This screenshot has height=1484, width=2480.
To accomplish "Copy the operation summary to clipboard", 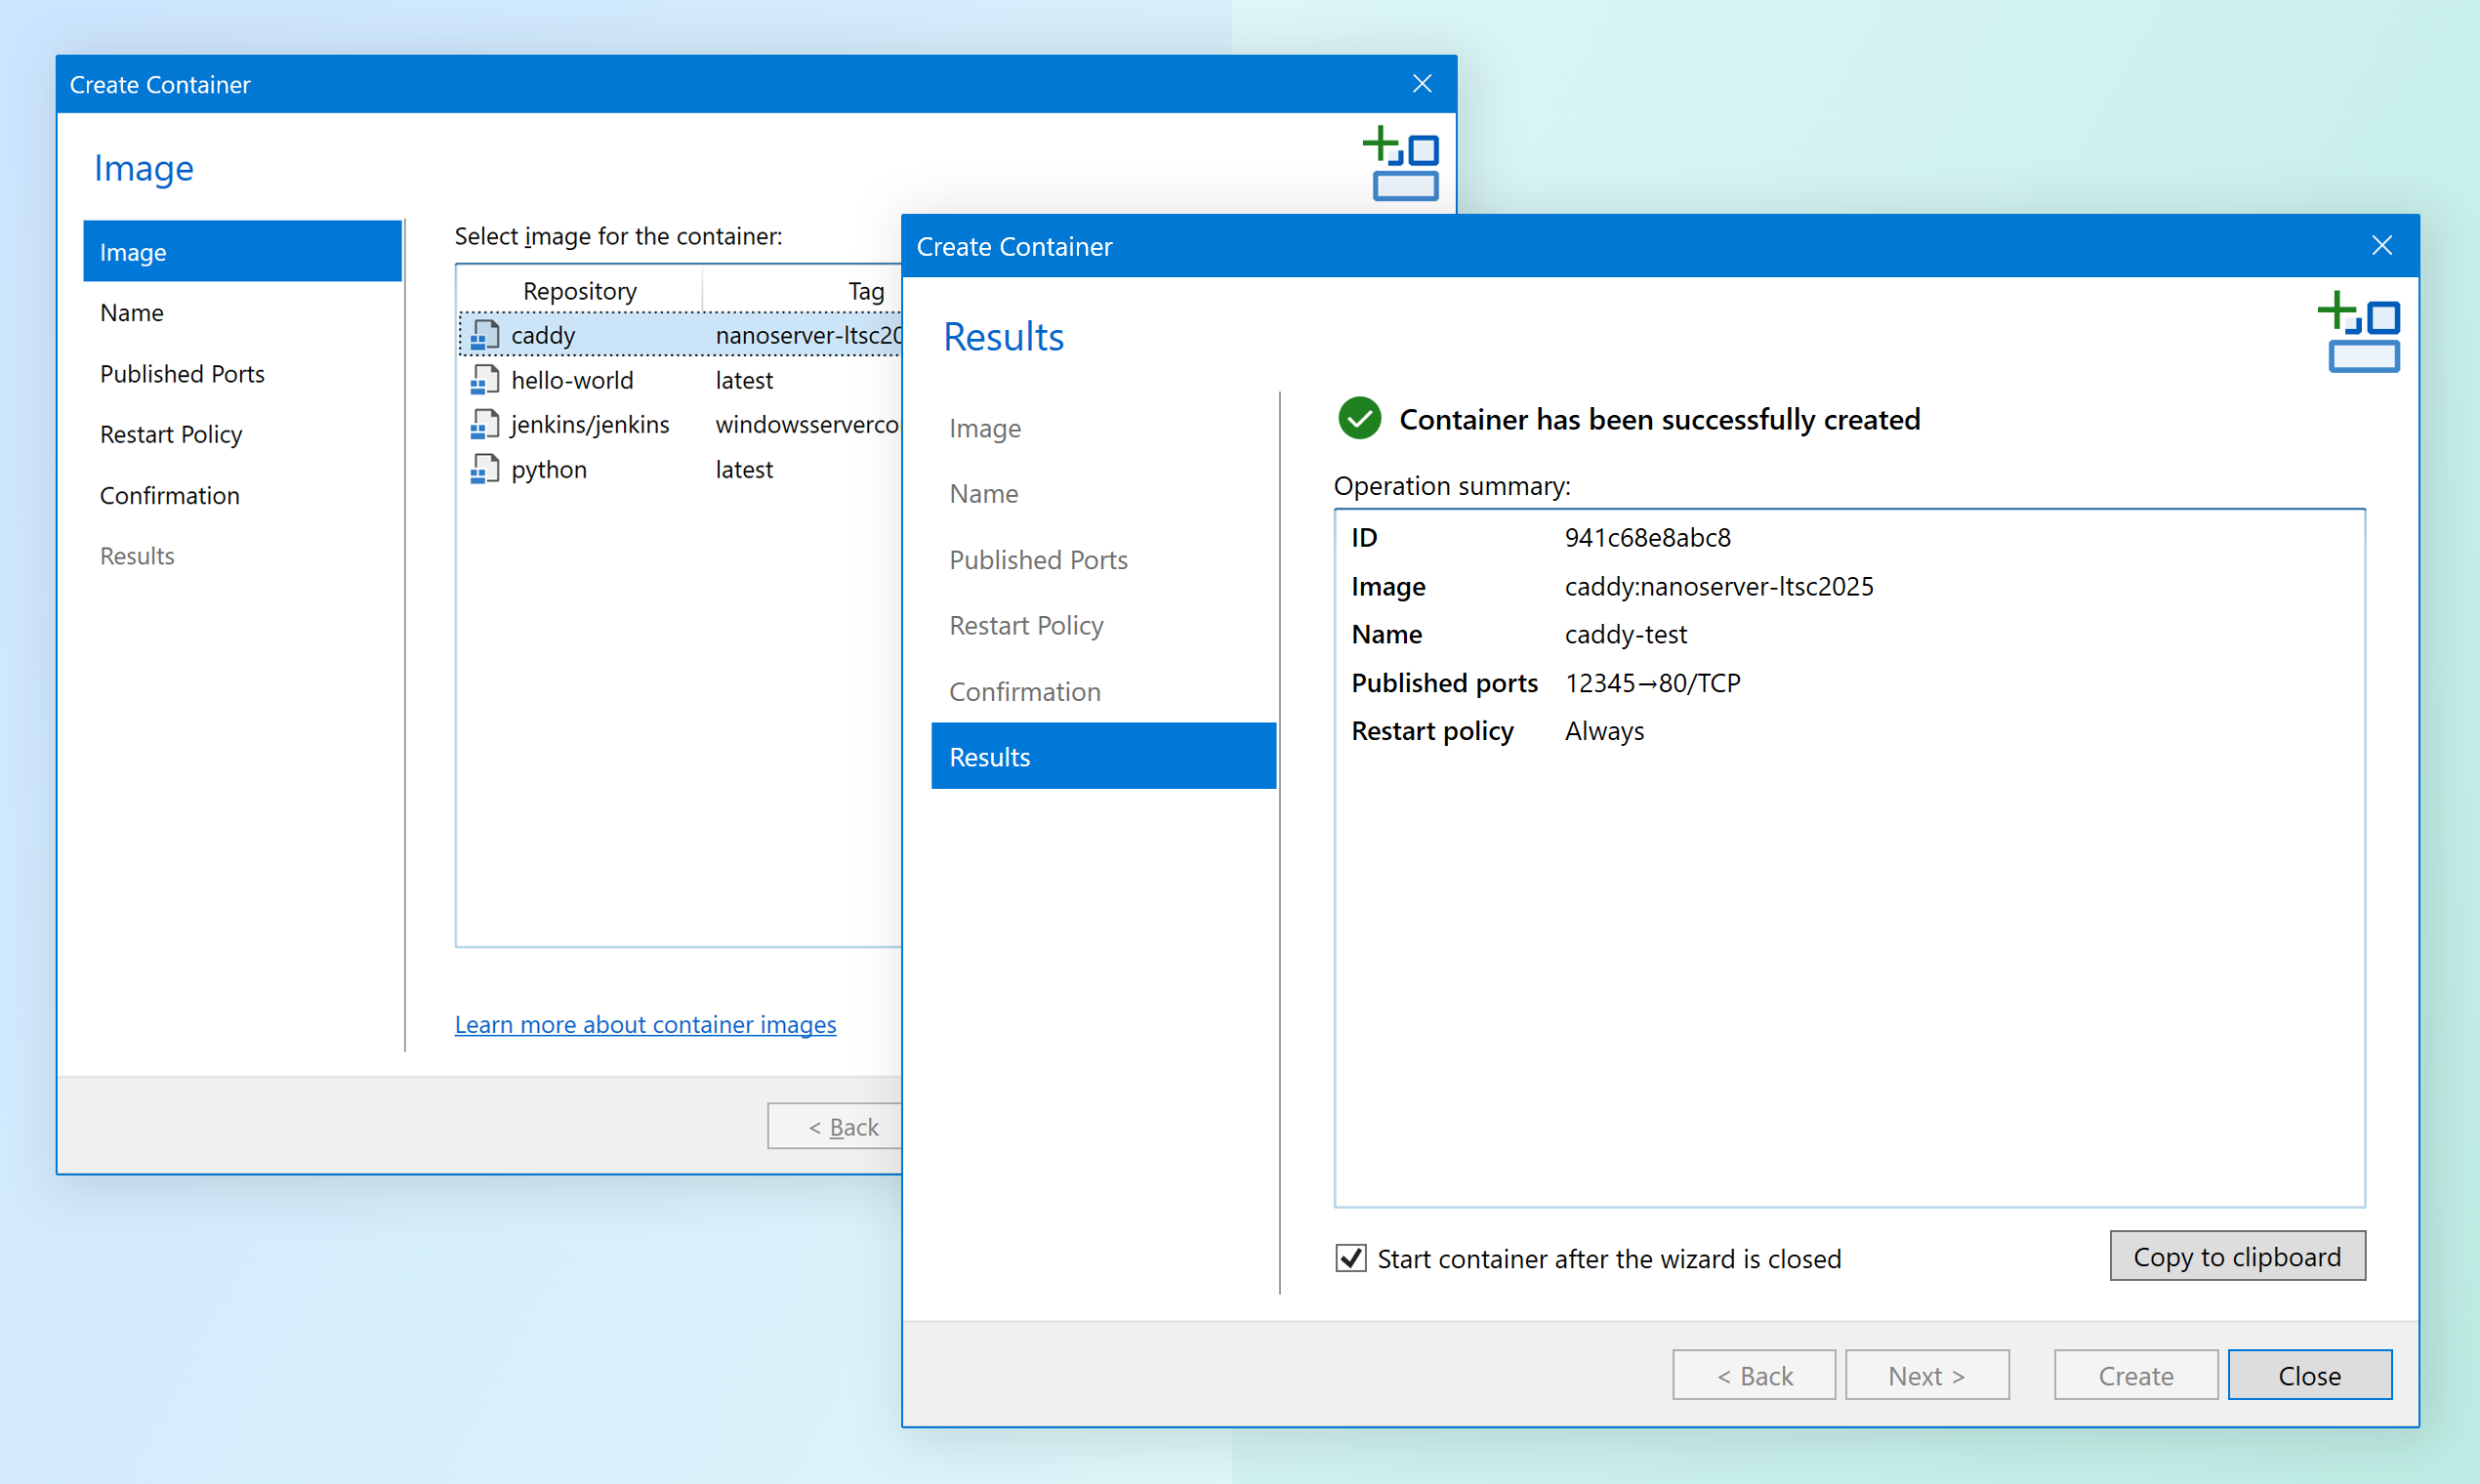I will click(2237, 1256).
